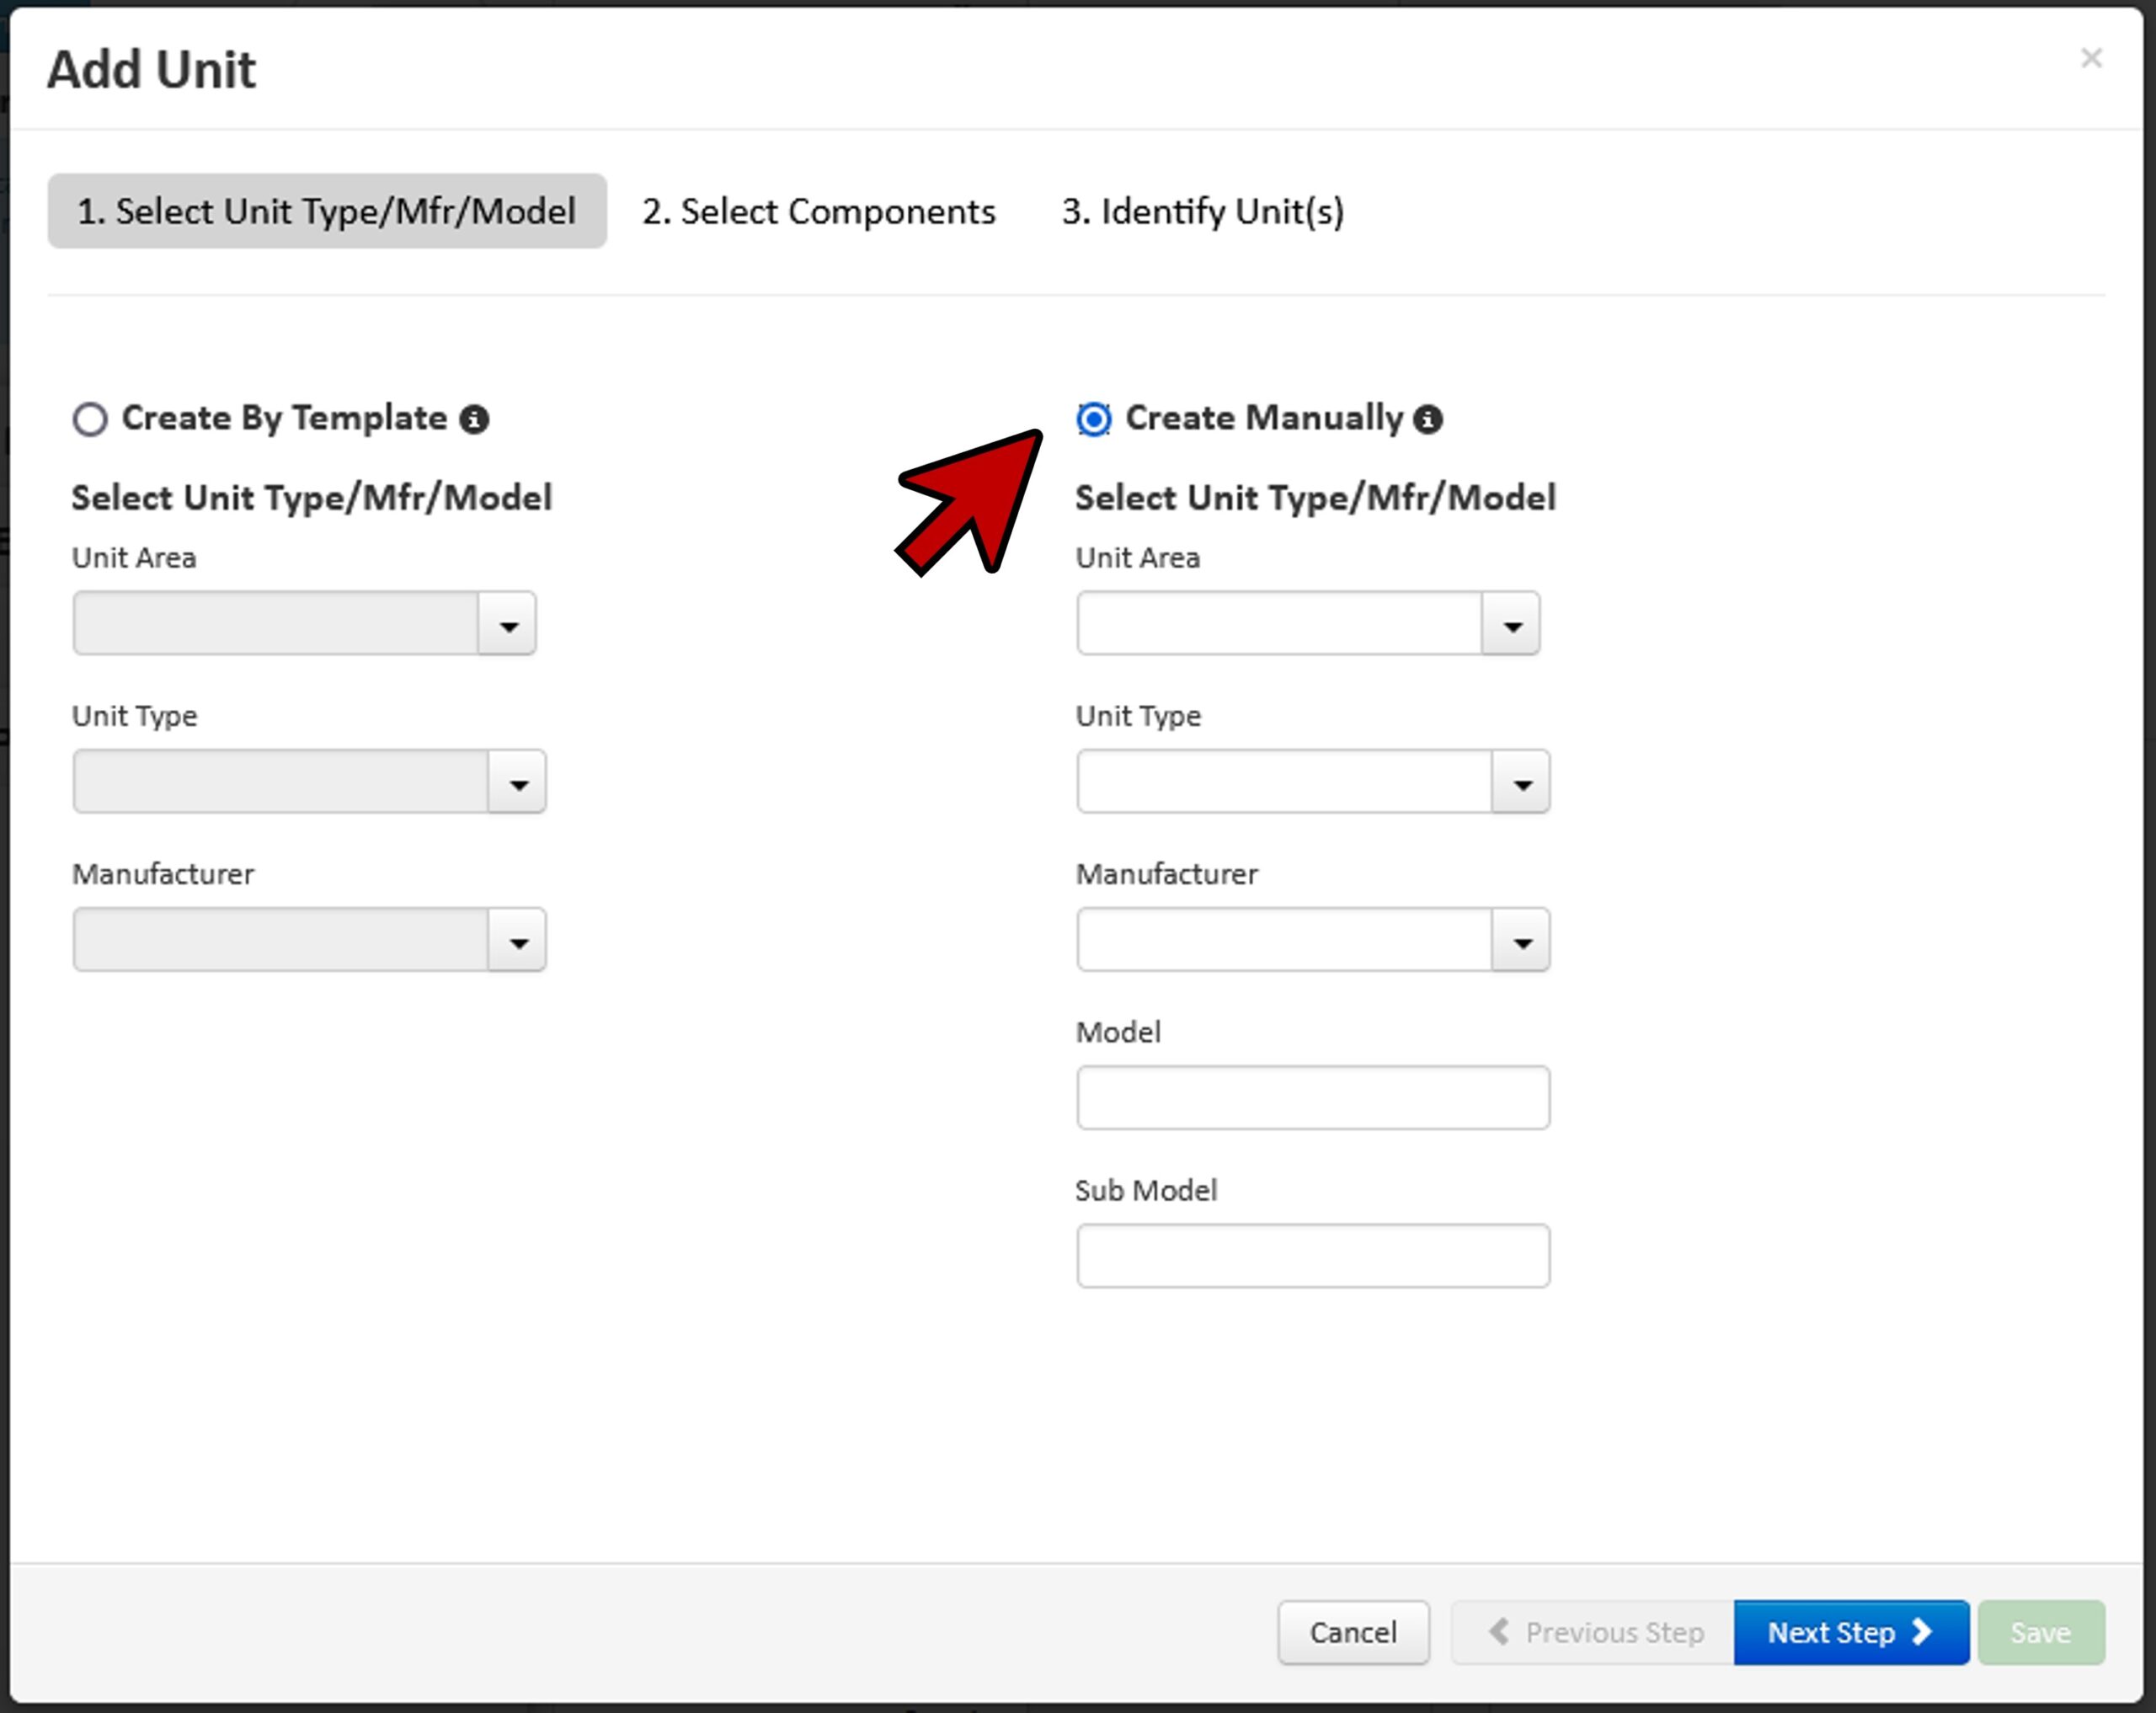This screenshot has width=2156, height=1713.
Task: Switch to the 2. Select Components tab
Action: tap(818, 211)
